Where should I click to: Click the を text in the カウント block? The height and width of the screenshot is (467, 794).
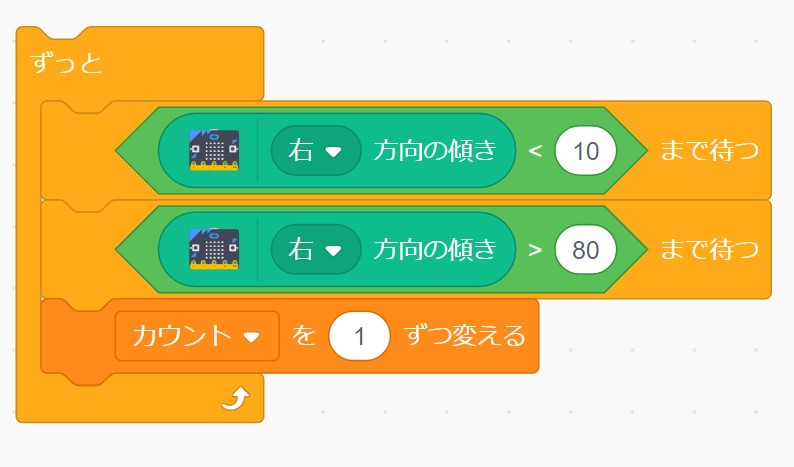(303, 336)
